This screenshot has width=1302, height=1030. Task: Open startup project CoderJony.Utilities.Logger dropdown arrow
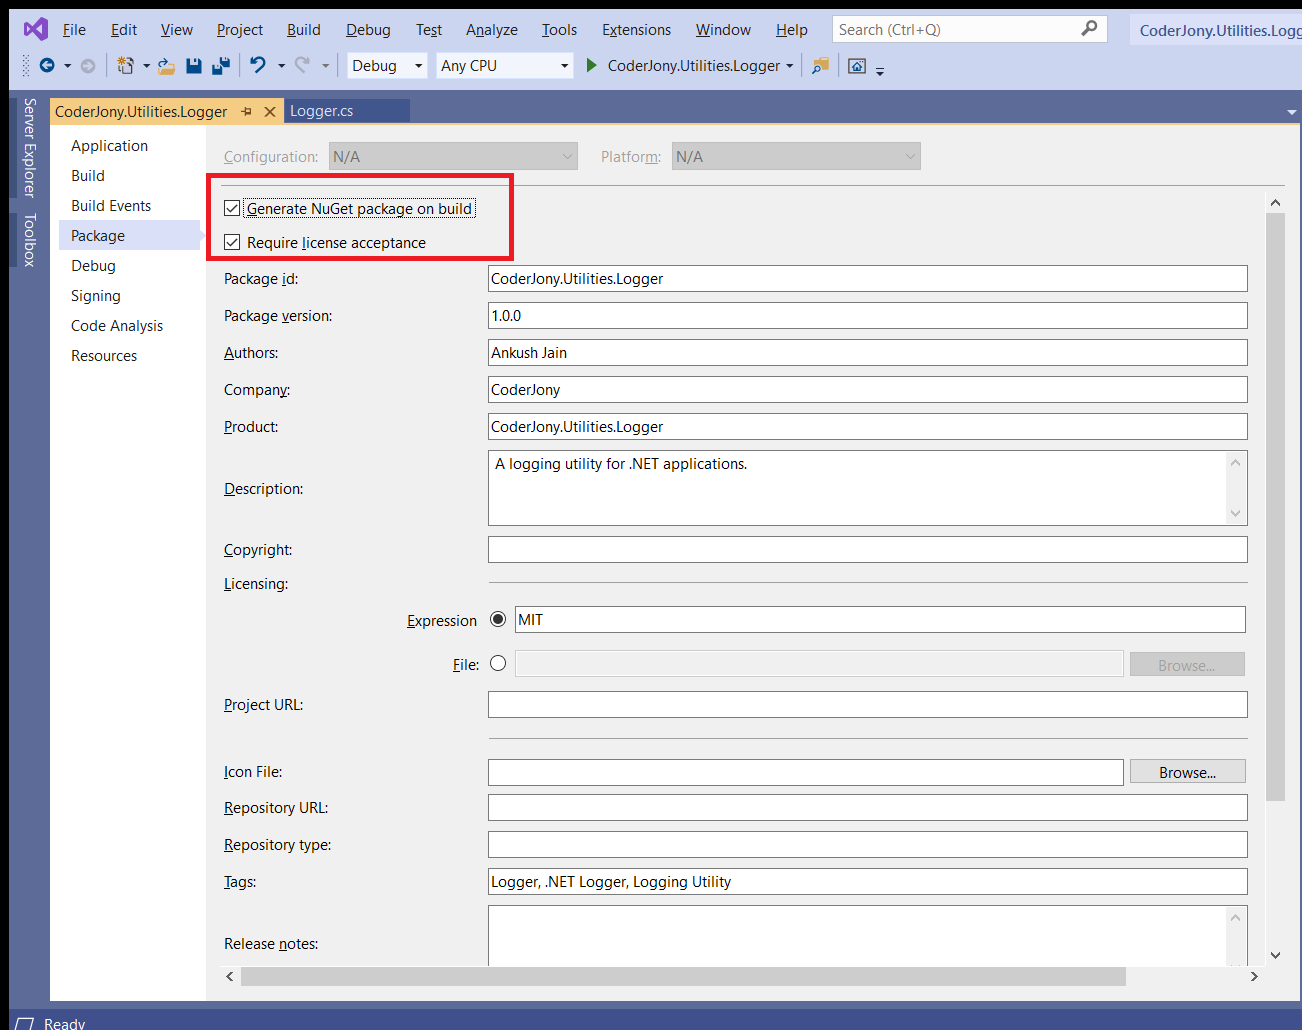(x=790, y=66)
